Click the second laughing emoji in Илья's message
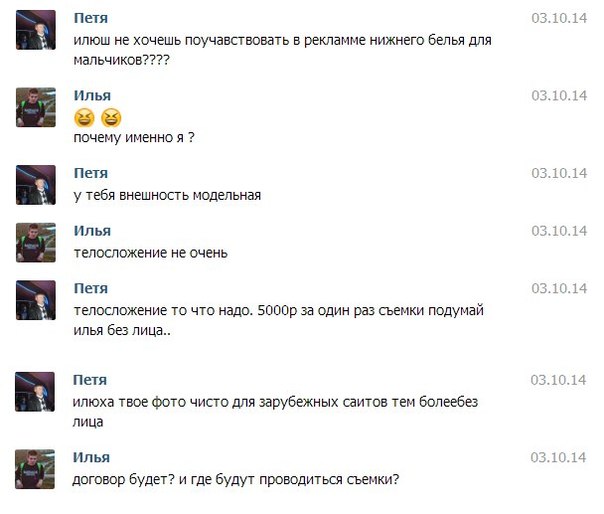Viewport: 604px width, 514px height. 110,117
